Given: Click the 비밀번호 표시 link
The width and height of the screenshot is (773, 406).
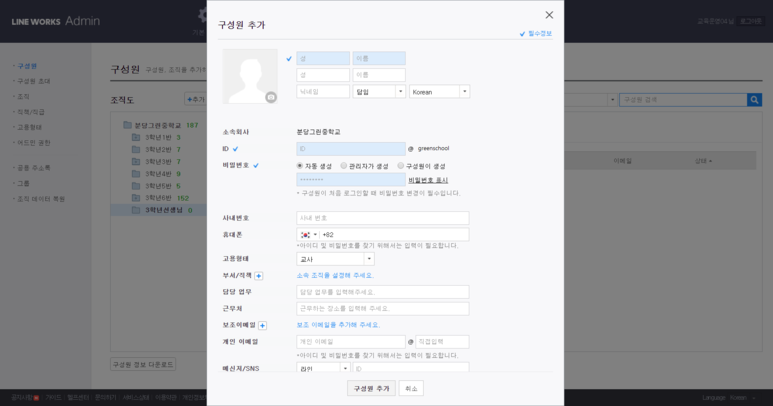Looking at the screenshot, I should coord(428,180).
